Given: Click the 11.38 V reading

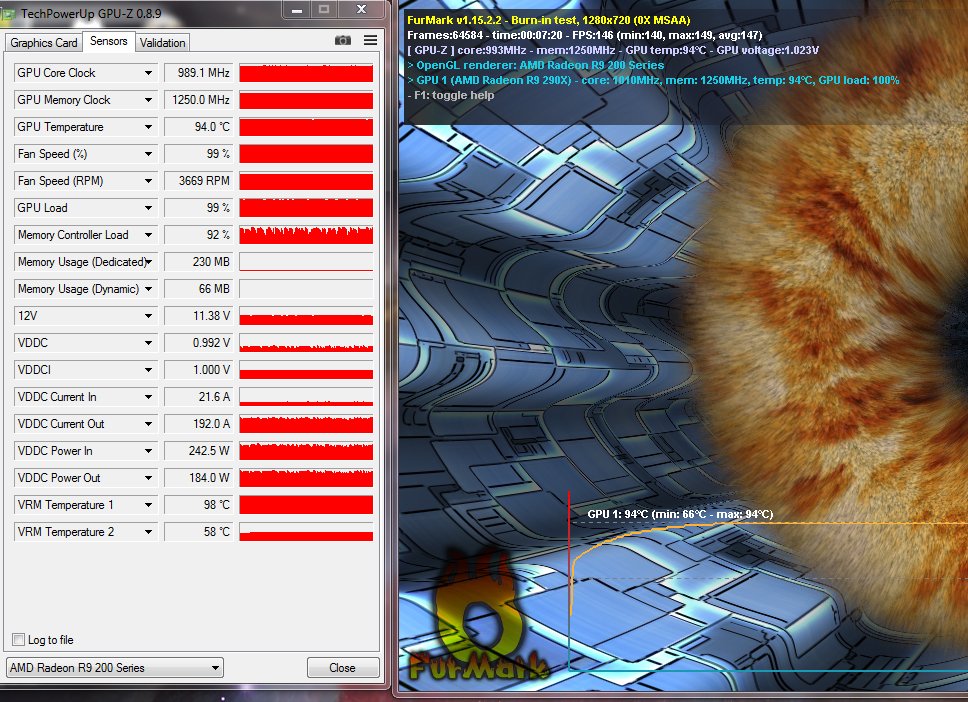Looking at the screenshot, I should pyautogui.click(x=199, y=315).
